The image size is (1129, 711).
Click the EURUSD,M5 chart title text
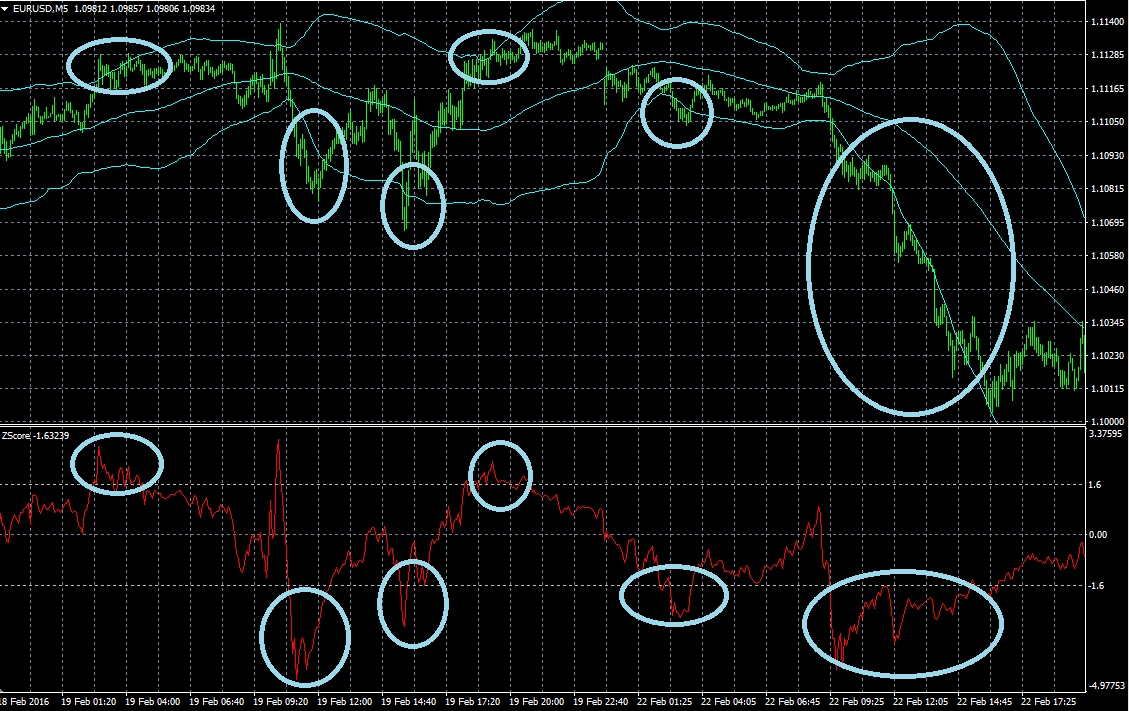tap(36, 9)
